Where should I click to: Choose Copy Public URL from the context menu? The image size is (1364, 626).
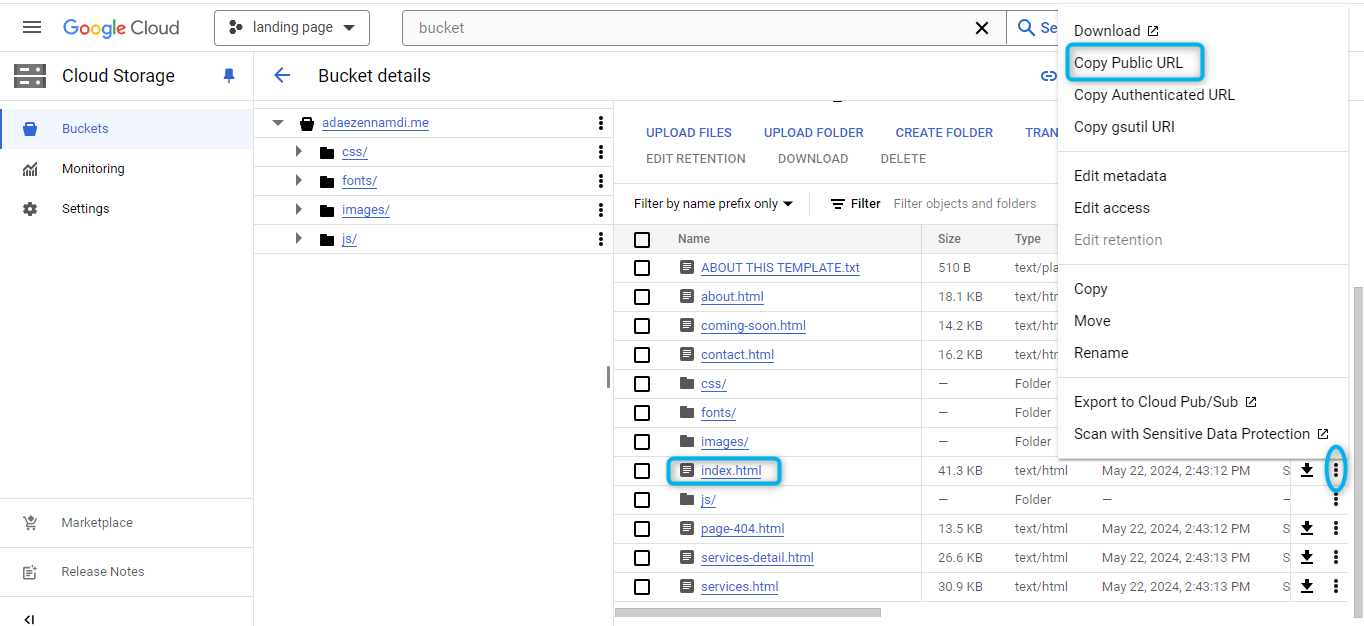coord(1128,63)
